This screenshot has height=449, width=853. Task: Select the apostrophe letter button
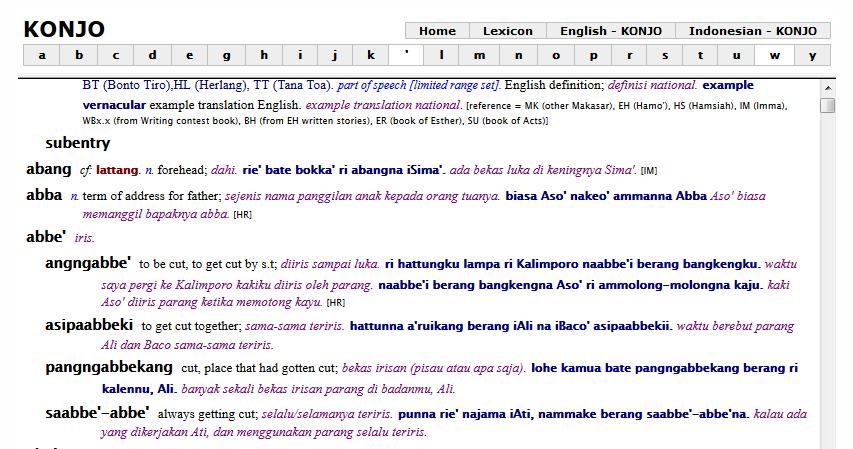(406, 56)
